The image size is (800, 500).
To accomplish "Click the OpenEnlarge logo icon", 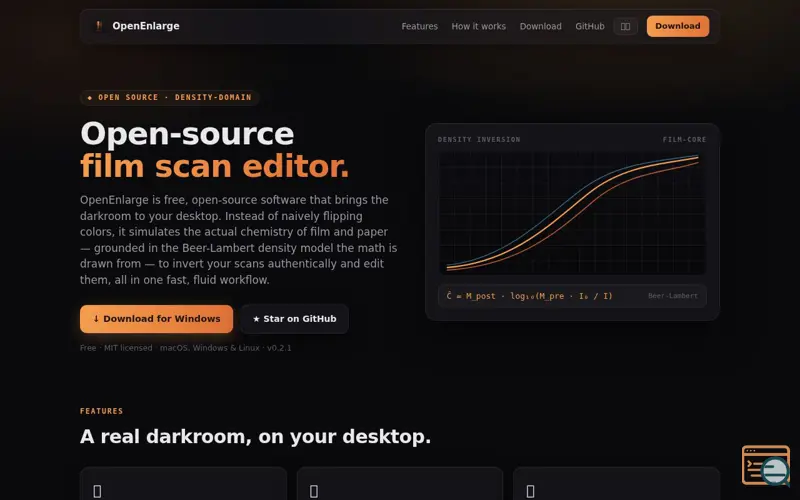I will [x=99, y=26].
